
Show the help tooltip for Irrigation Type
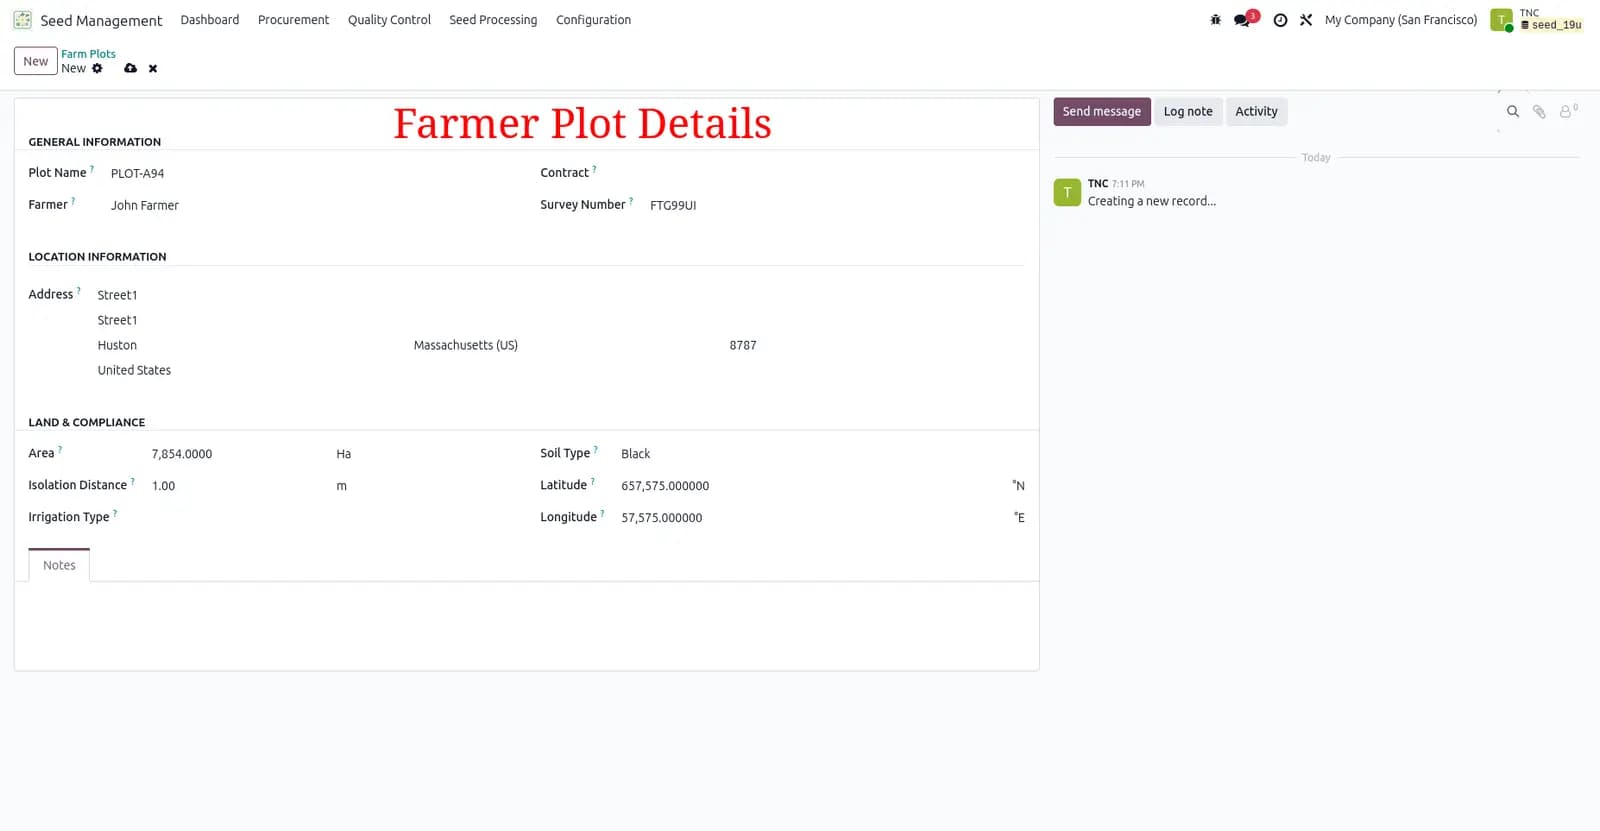115,513
